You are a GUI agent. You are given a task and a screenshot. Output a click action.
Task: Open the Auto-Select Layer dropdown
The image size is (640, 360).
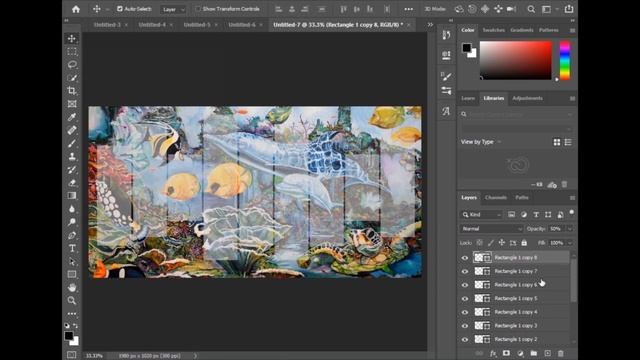173,9
